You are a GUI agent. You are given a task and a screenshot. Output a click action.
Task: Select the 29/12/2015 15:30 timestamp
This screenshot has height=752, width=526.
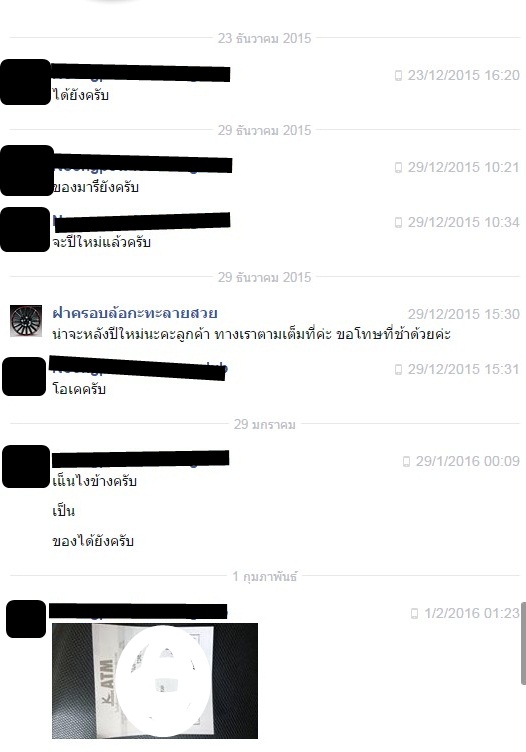point(464,314)
